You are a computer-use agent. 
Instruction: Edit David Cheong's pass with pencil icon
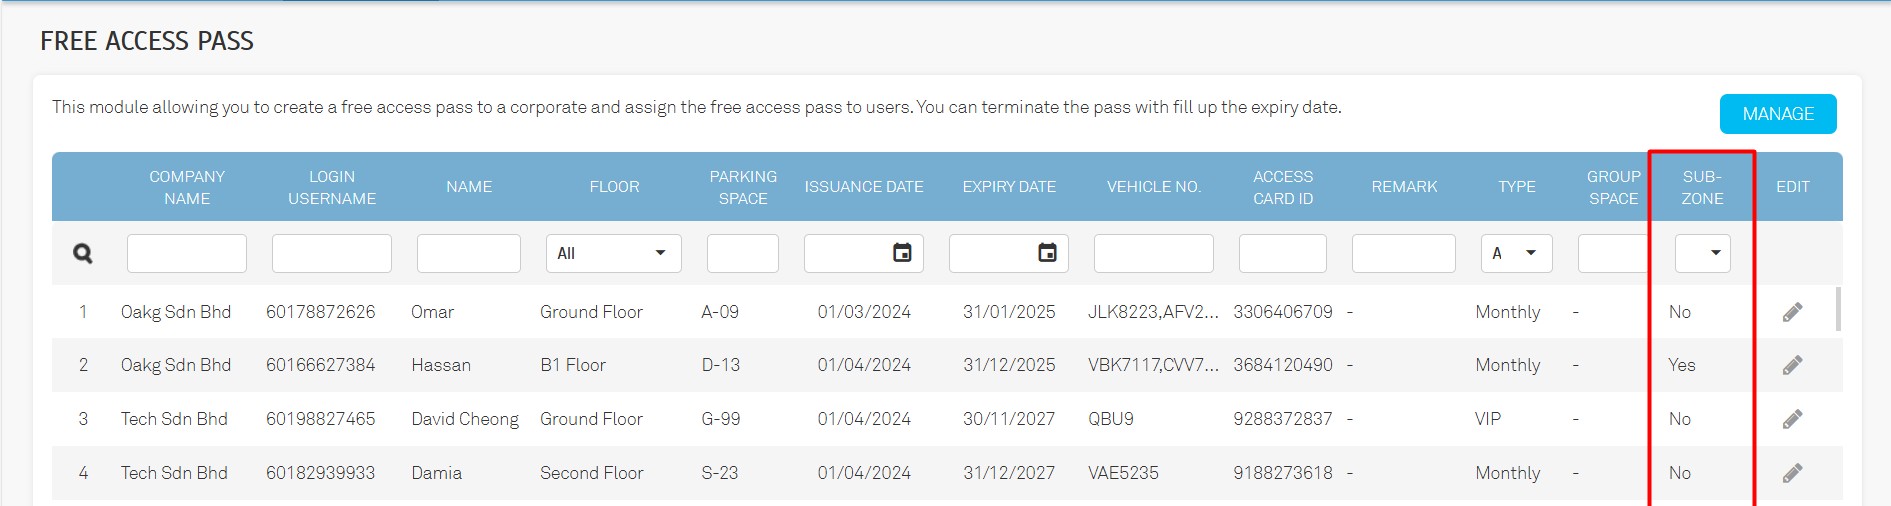tap(1792, 419)
